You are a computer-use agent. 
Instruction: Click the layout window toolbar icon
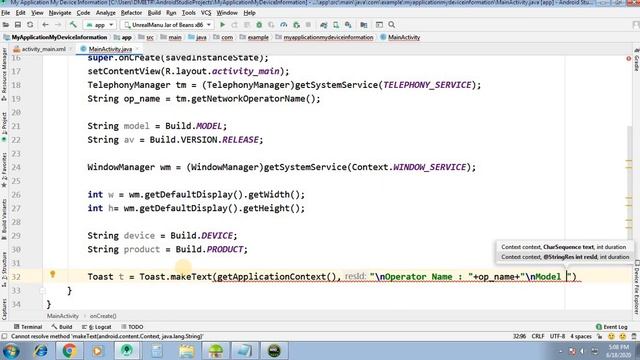(x=379, y=25)
